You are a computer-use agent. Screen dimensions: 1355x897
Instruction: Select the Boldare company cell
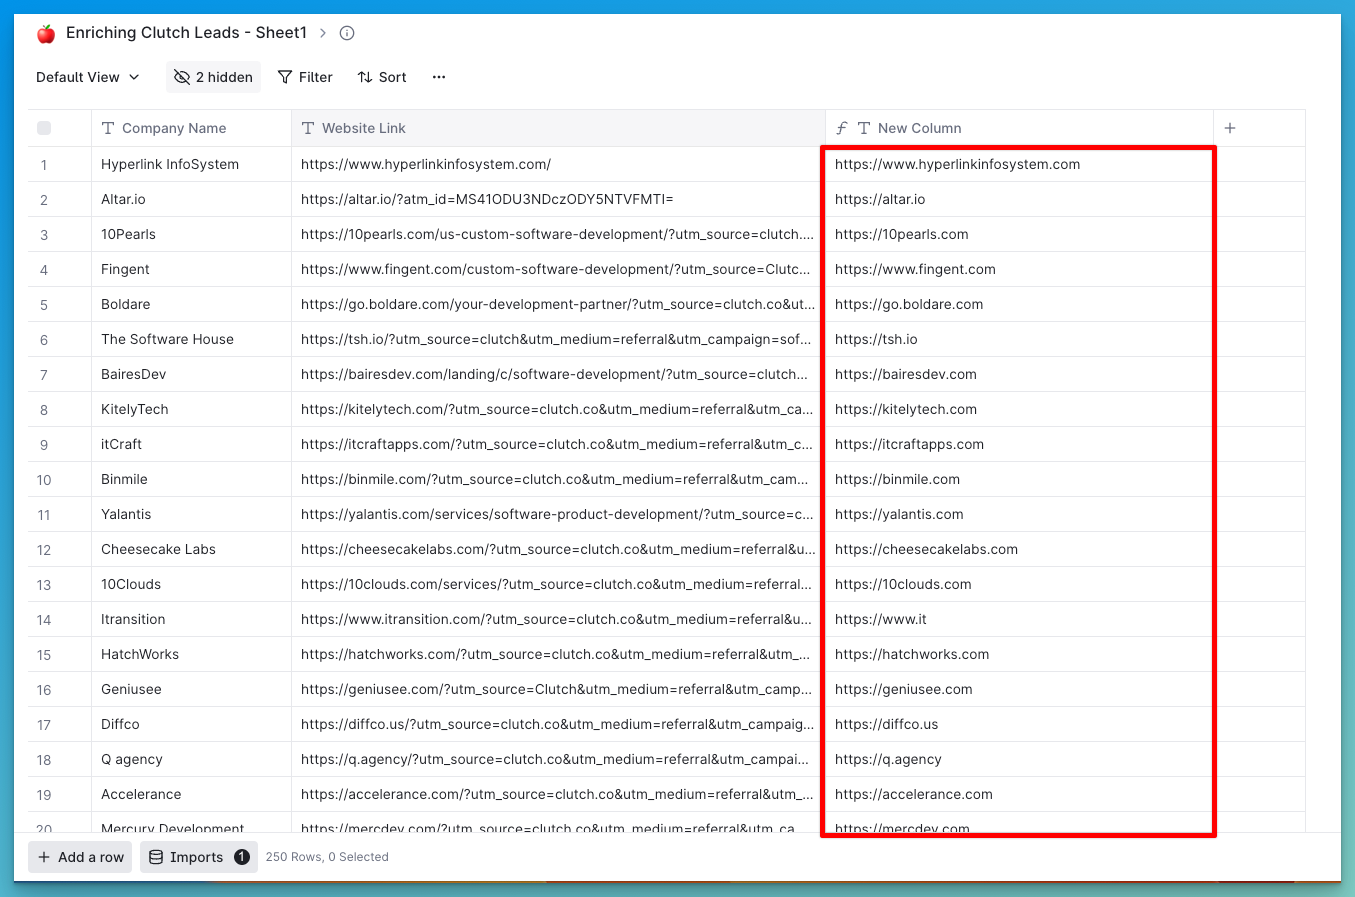coord(191,304)
